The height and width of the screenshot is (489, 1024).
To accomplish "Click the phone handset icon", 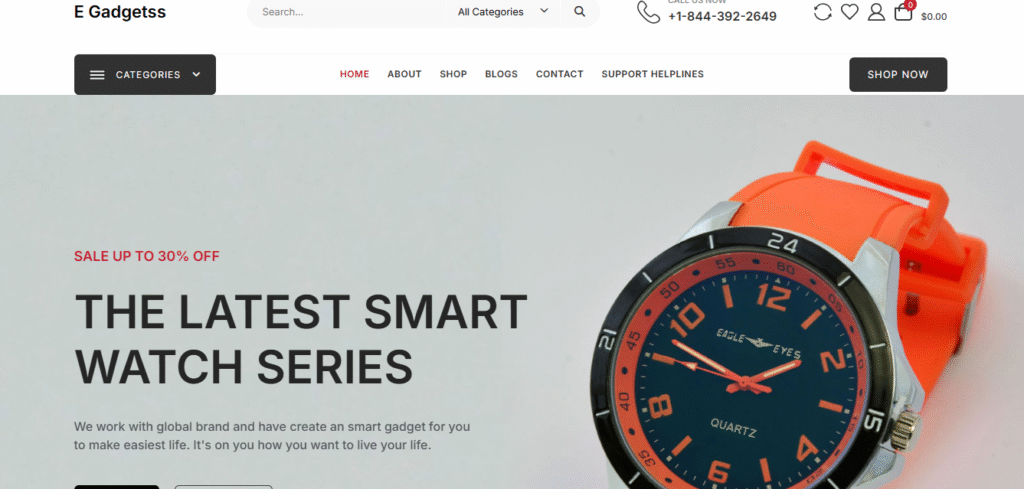I will [x=648, y=12].
